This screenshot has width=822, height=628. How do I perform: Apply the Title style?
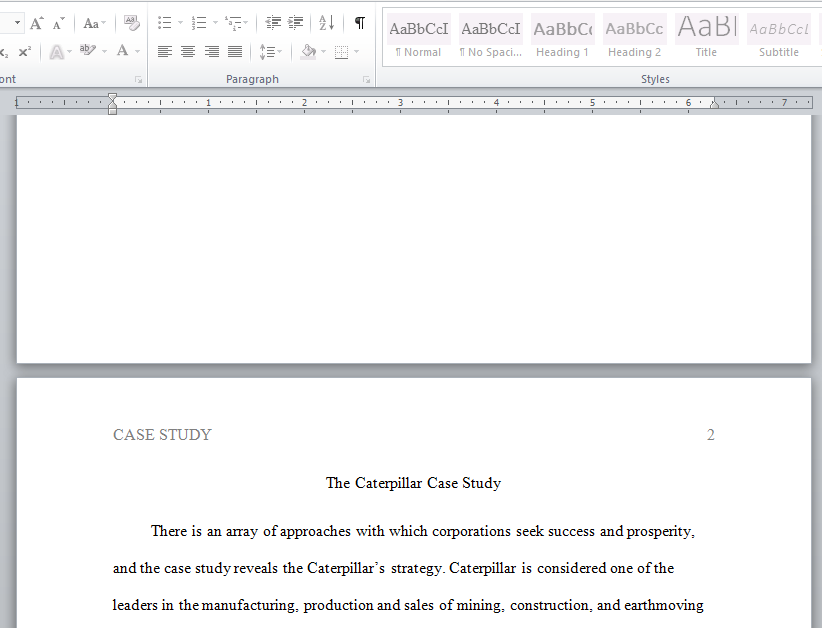[x=706, y=37]
